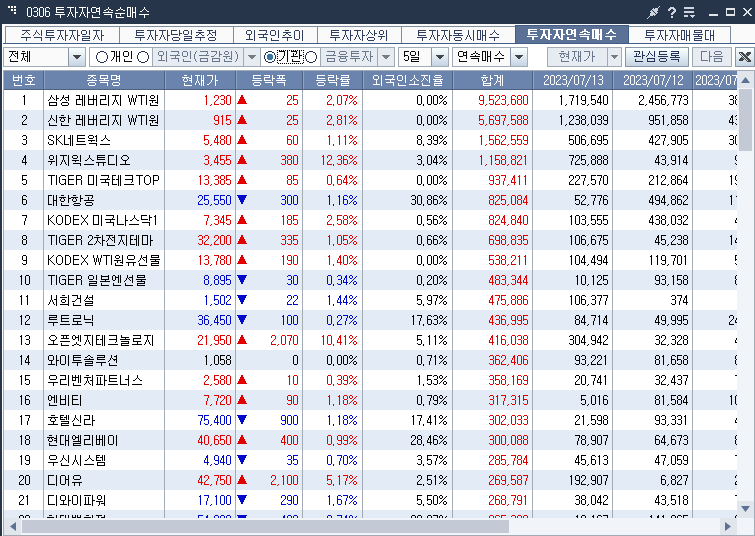Screen dimensions: 755x536
Task: Select the 개인 radio button
Action: pos(102,57)
